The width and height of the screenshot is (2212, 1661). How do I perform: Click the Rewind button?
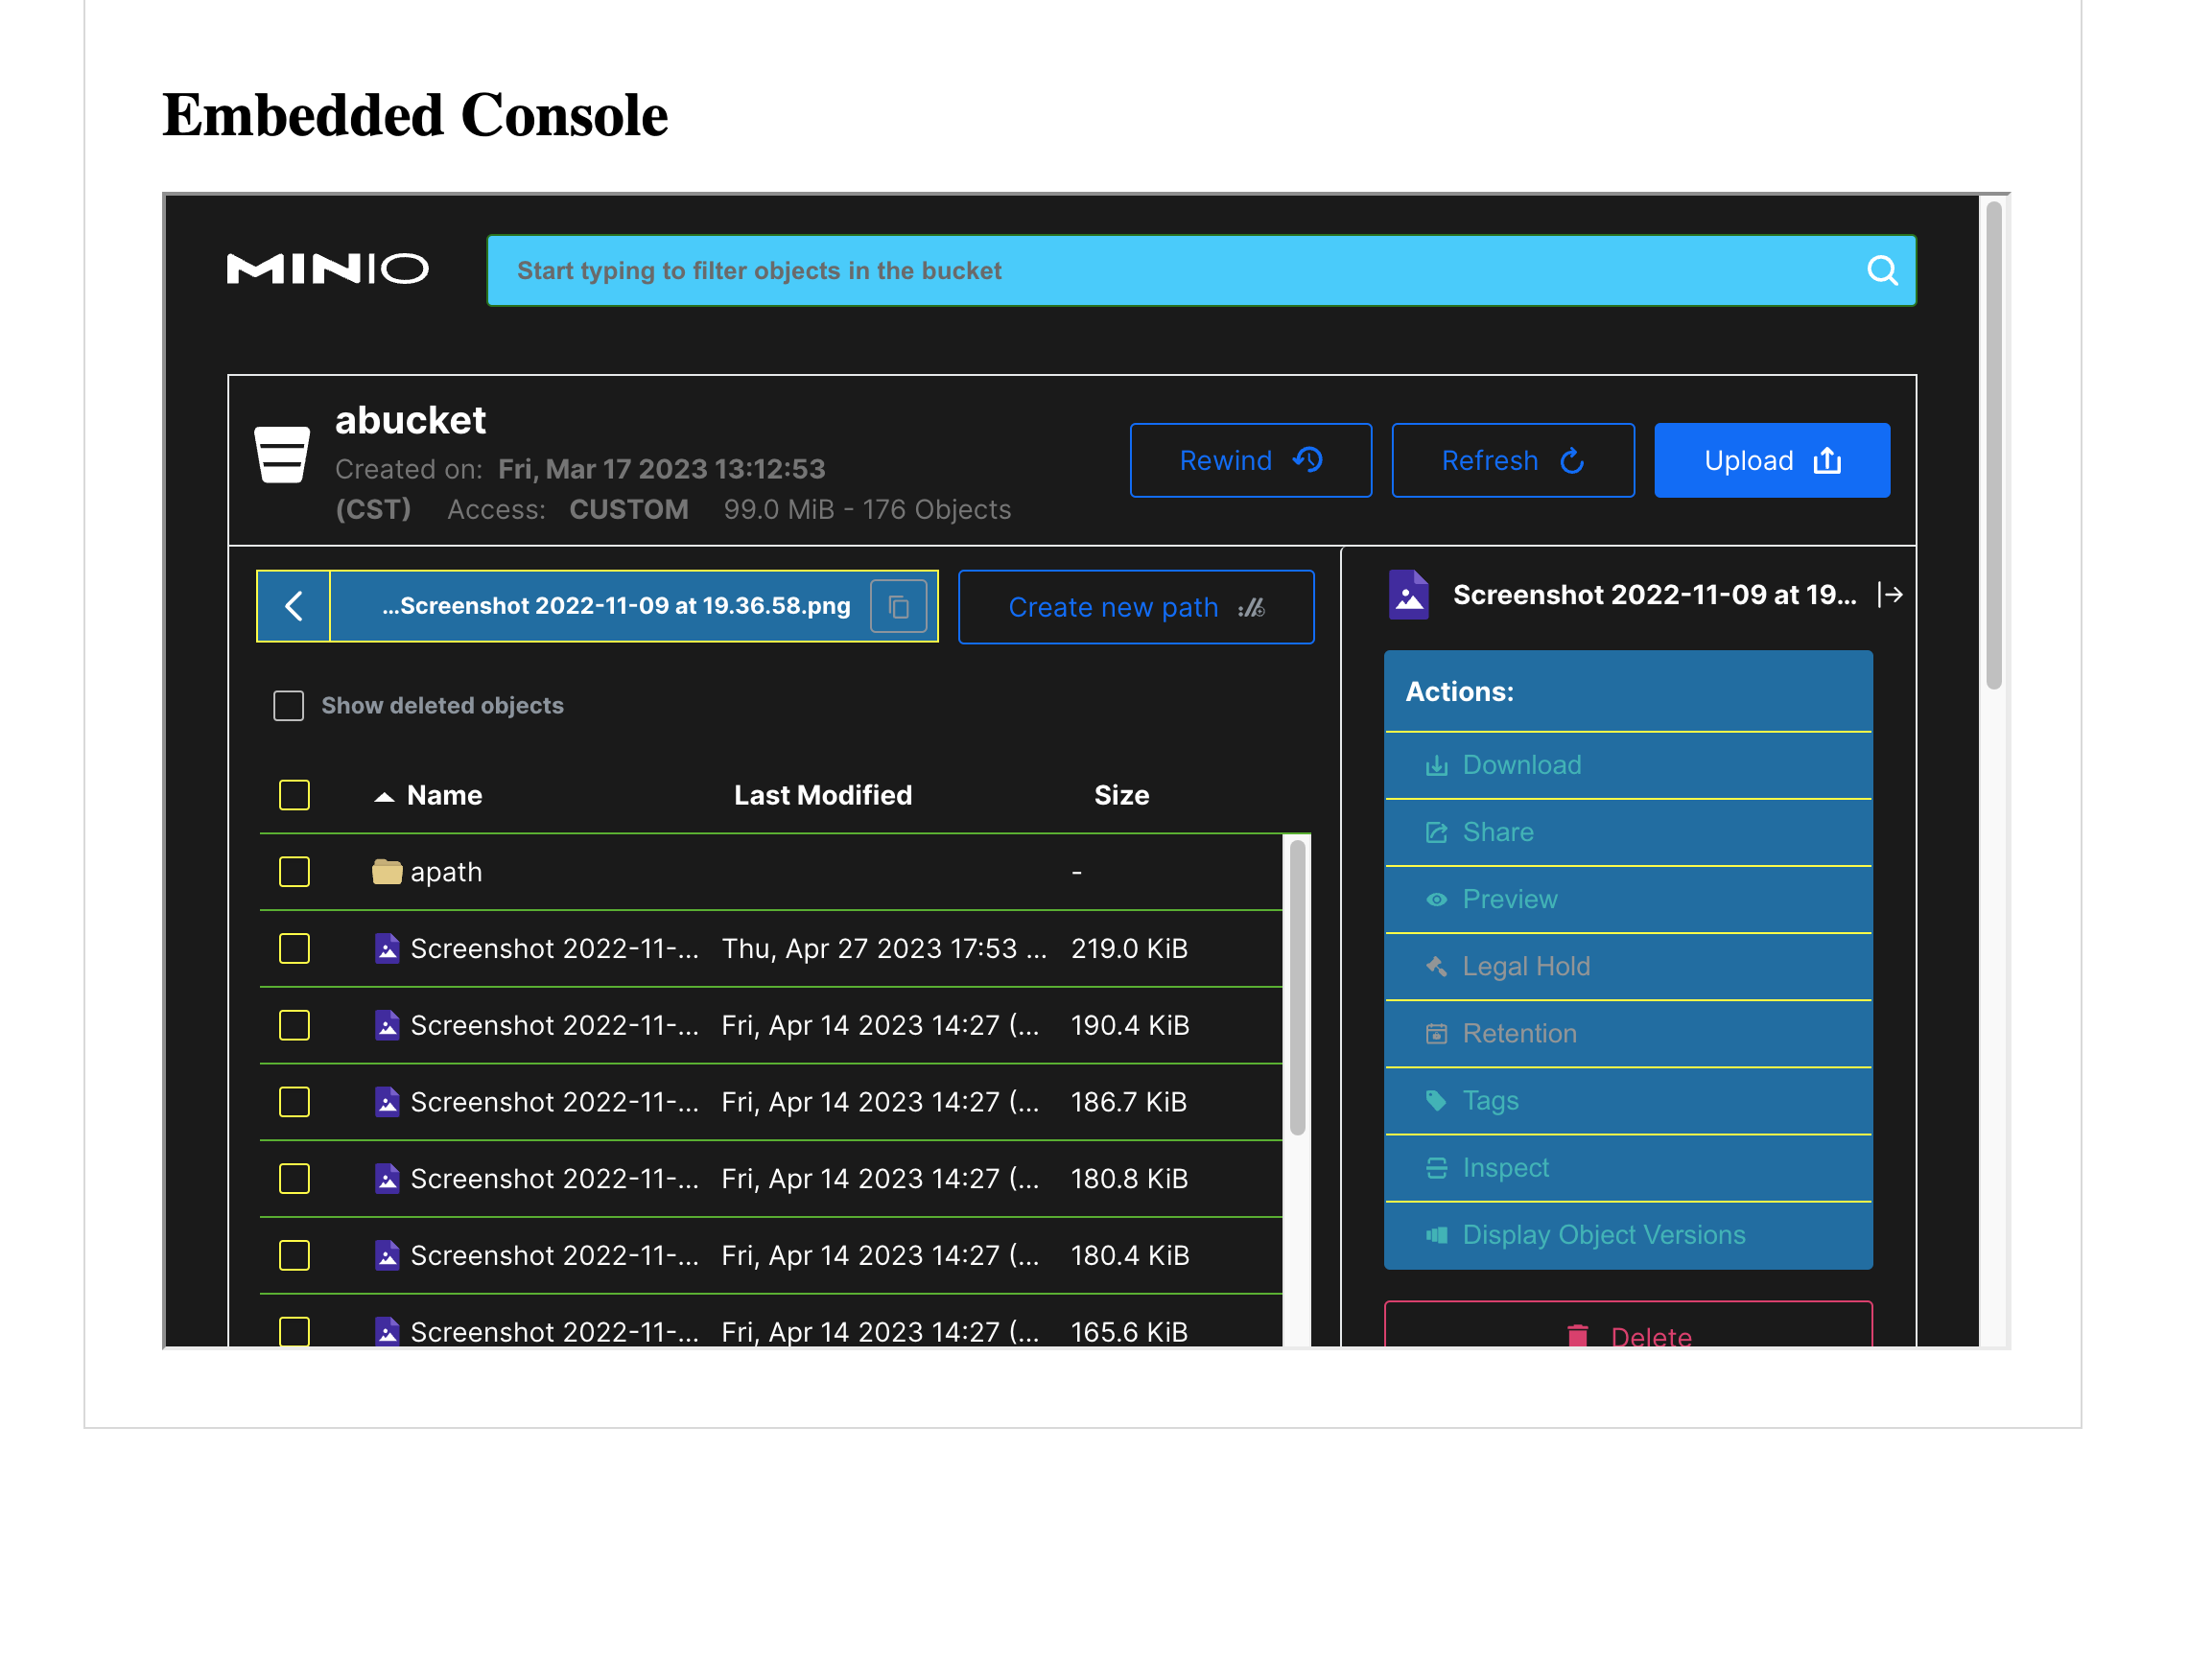pyautogui.click(x=1250, y=460)
